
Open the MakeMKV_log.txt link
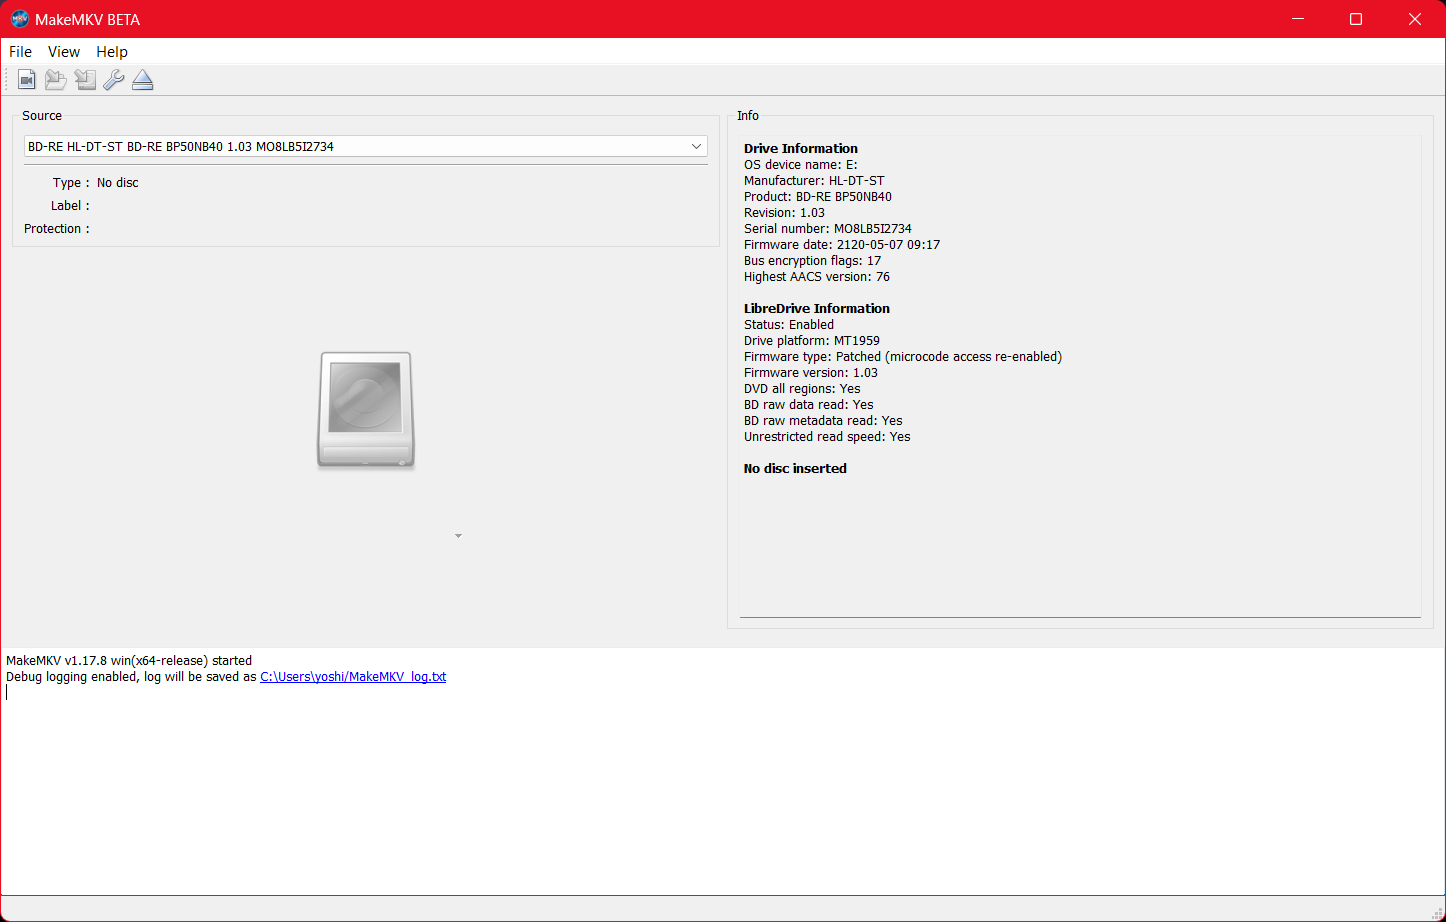353,677
